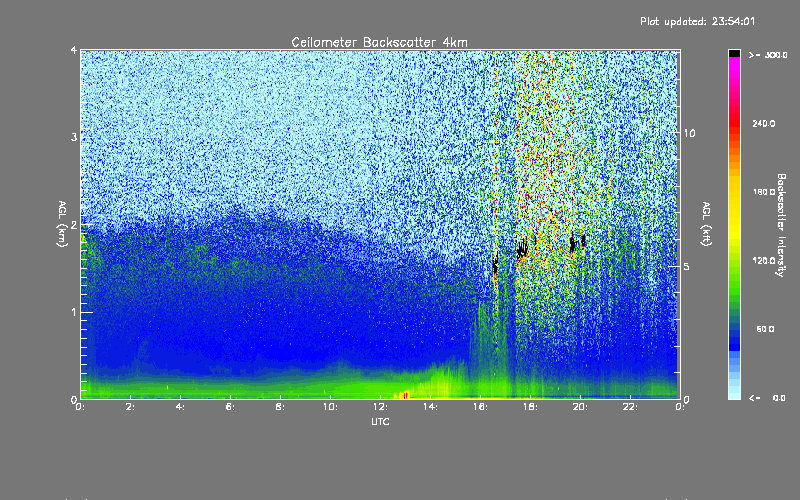Click the red hotspot near 13: at ground level
The height and width of the screenshot is (500, 800).
pyautogui.click(x=405, y=395)
